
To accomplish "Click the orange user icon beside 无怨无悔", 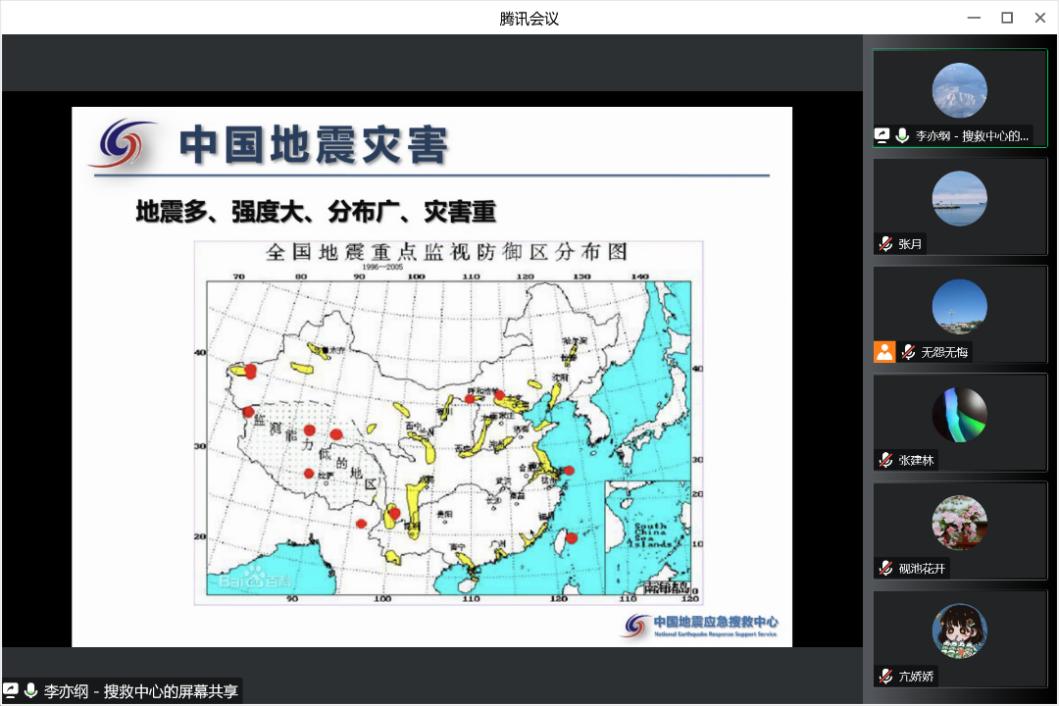I will (x=884, y=352).
